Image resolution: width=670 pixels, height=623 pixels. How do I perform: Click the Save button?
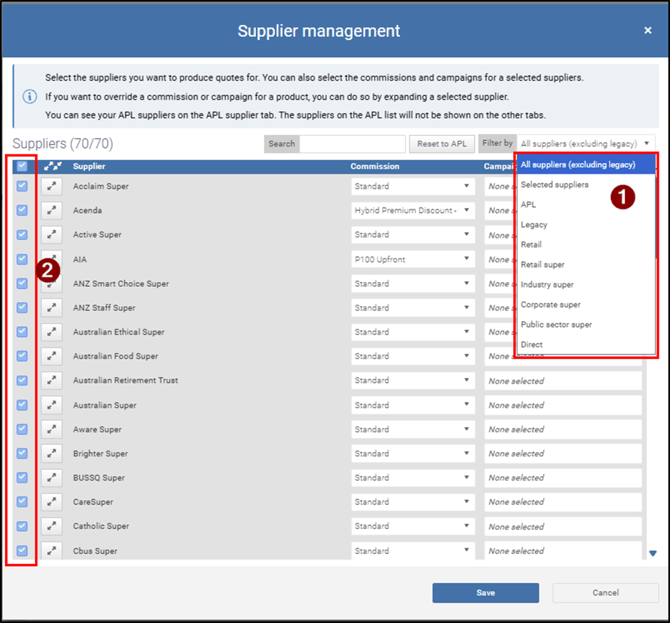coord(485,593)
